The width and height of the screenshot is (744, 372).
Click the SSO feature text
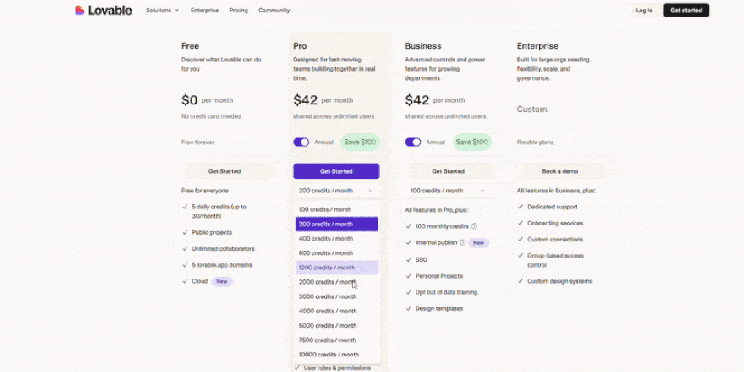421,260
